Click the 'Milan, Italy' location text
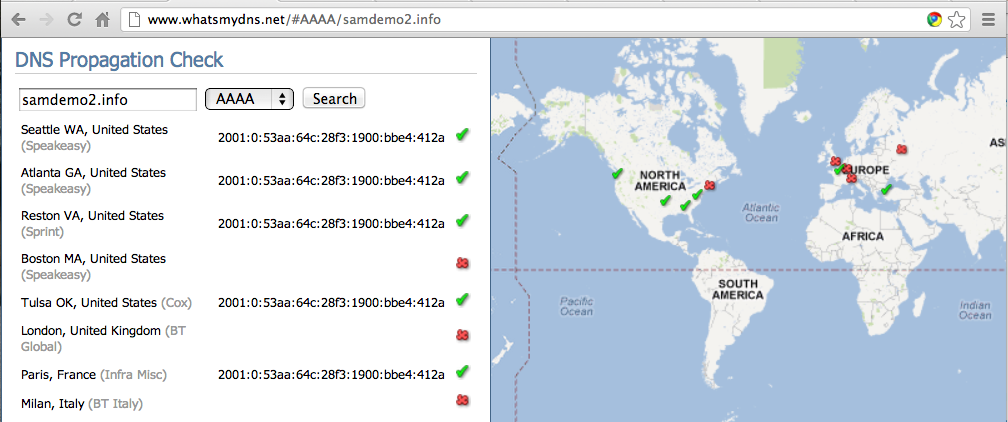The image size is (1008, 422). click(x=53, y=404)
